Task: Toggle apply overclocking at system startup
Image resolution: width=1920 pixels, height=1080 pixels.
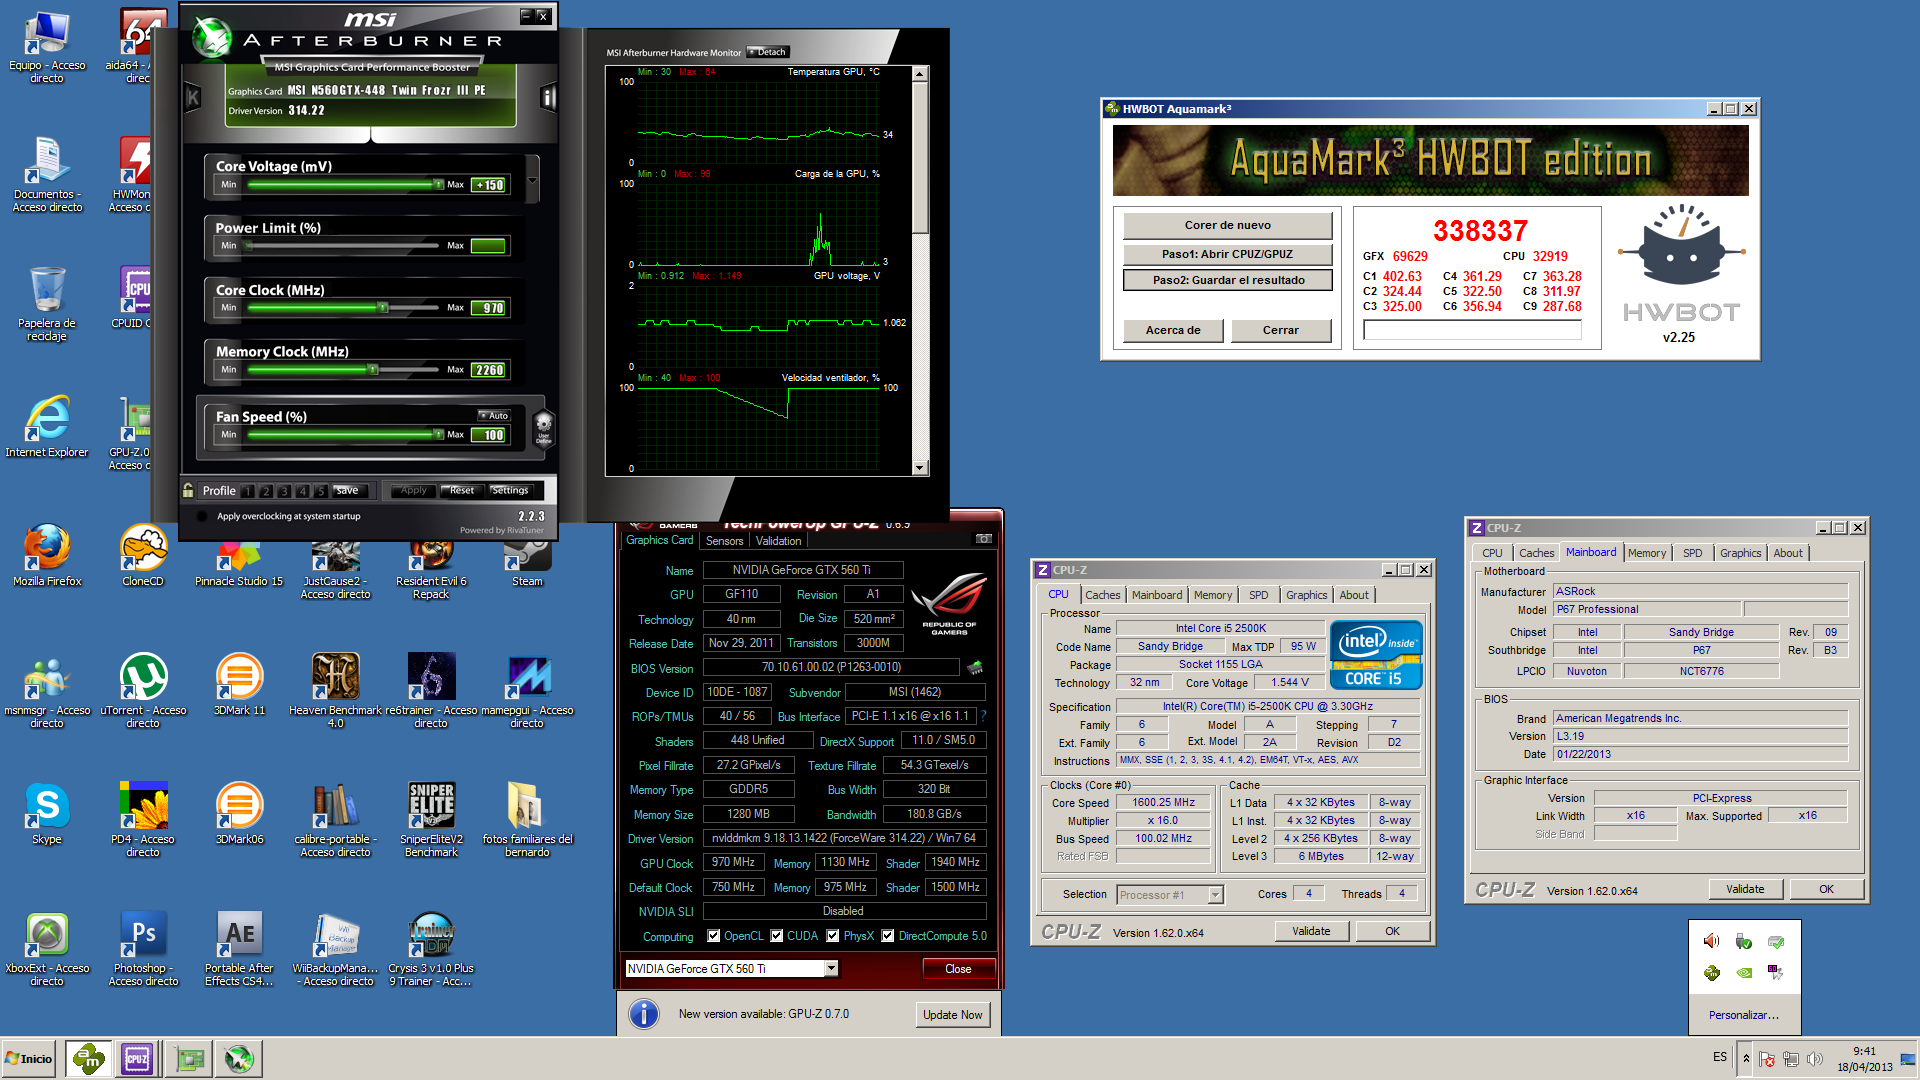Action: (x=203, y=516)
